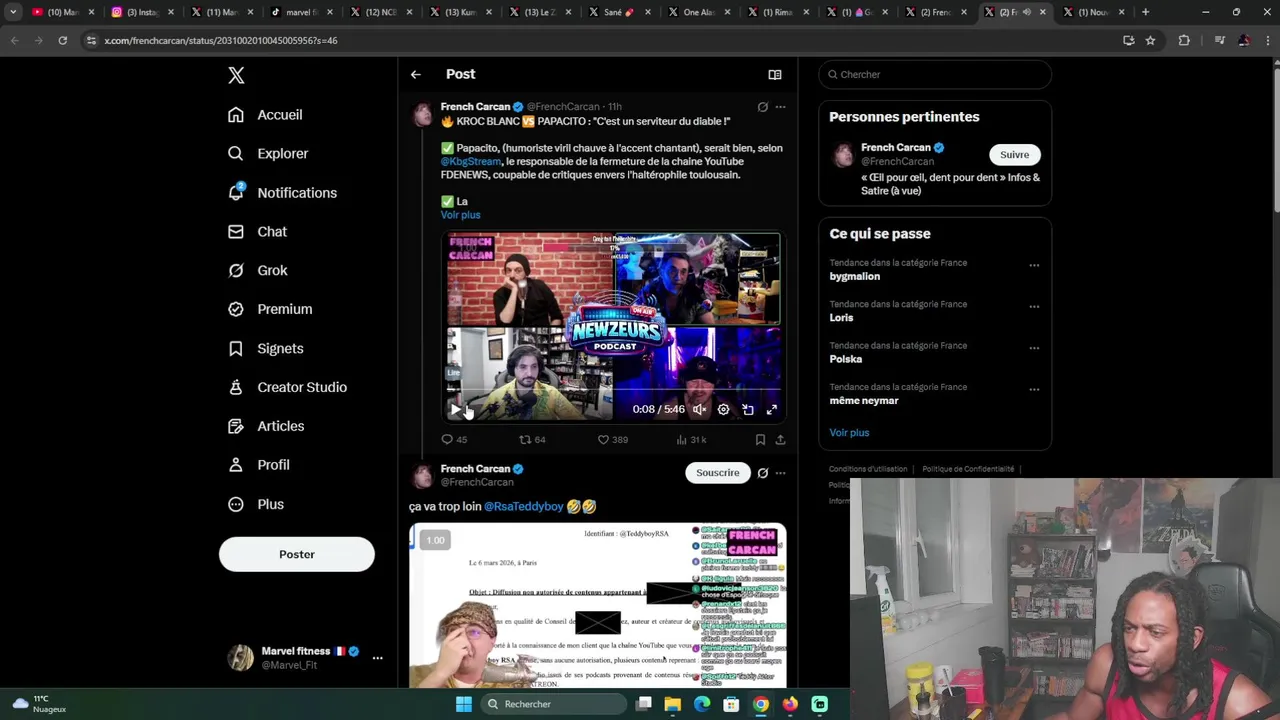Open Politique de Confidentialité link

point(968,469)
